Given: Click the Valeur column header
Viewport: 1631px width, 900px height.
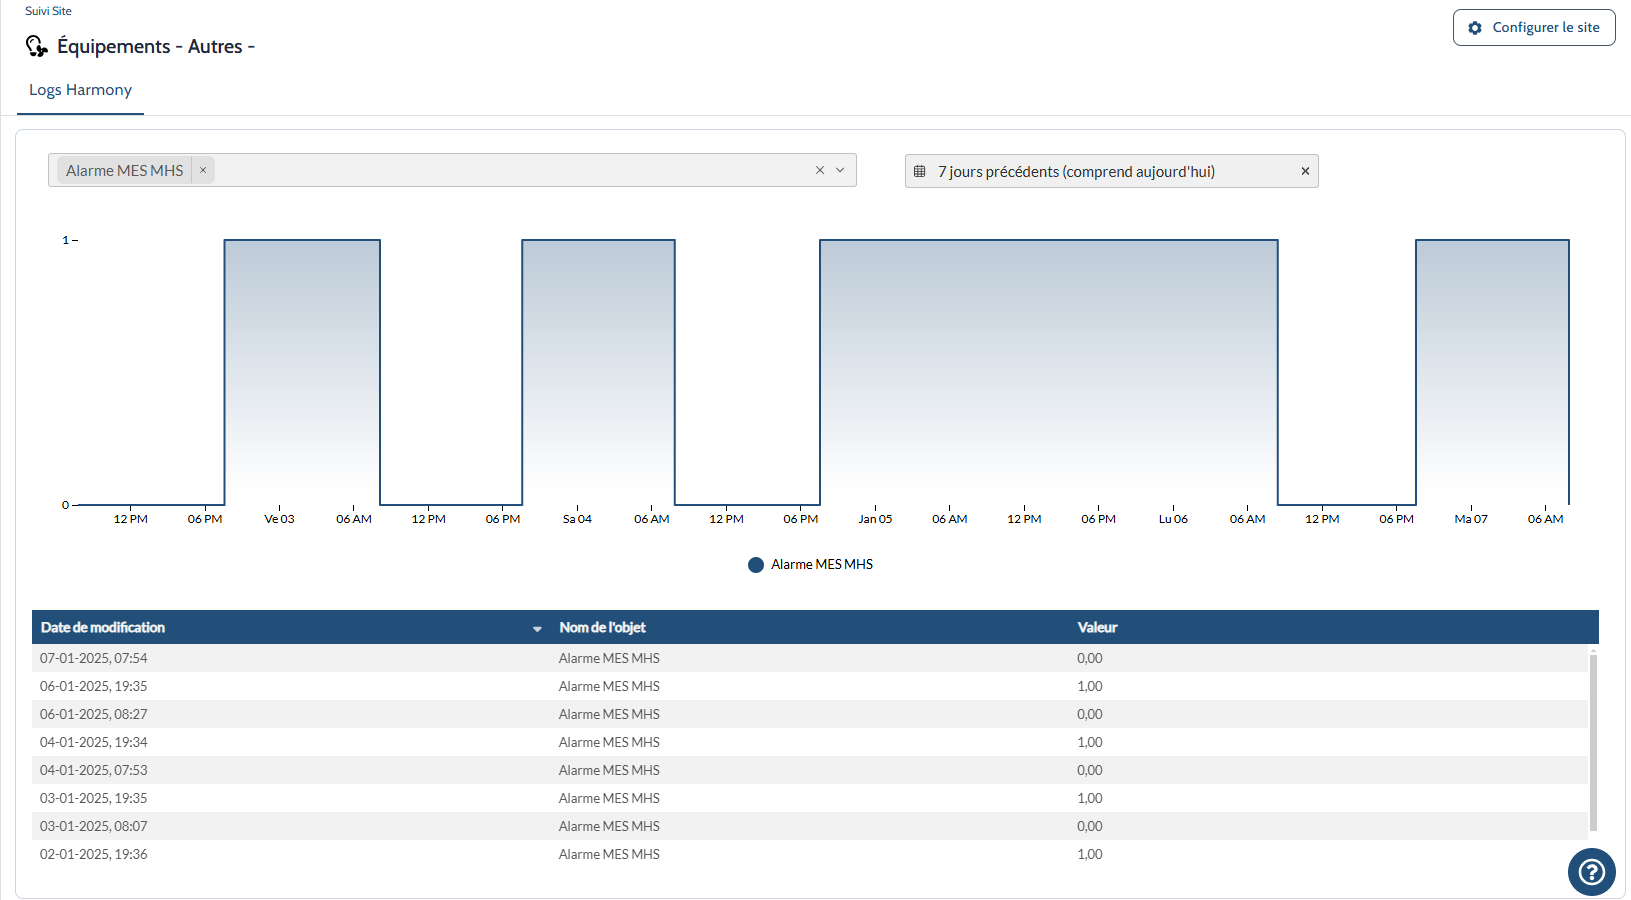Looking at the screenshot, I should pyautogui.click(x=1097, y=627).
